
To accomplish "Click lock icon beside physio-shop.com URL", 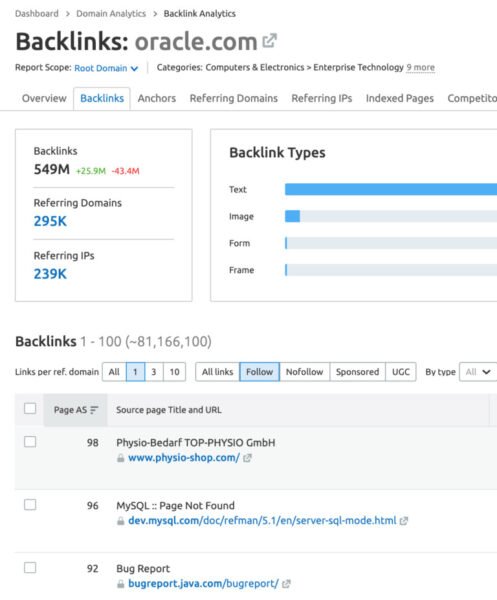I will coord(121,458).
